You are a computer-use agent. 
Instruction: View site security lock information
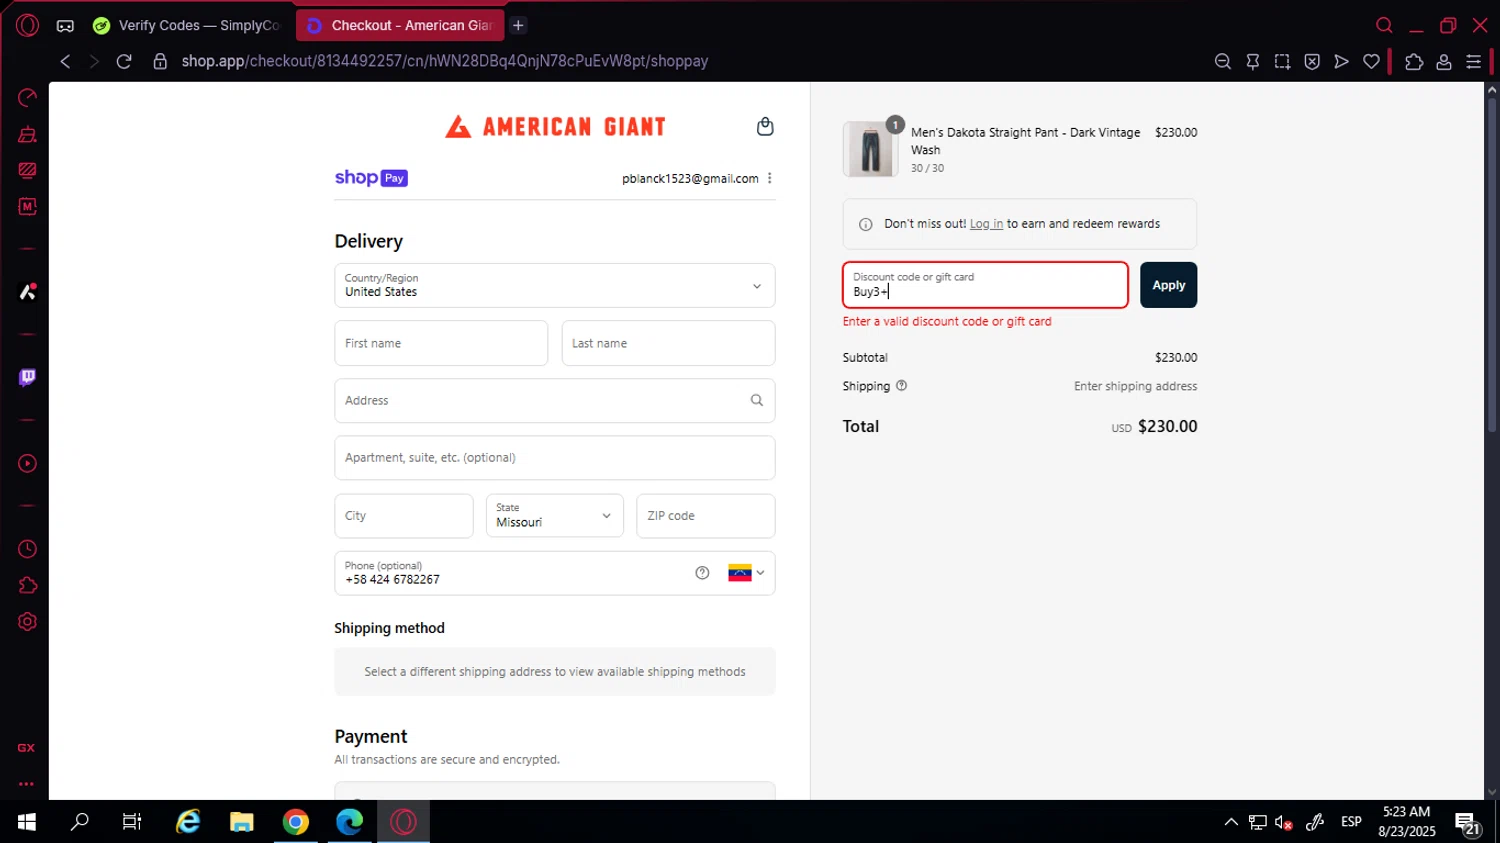tap(160, 61)
